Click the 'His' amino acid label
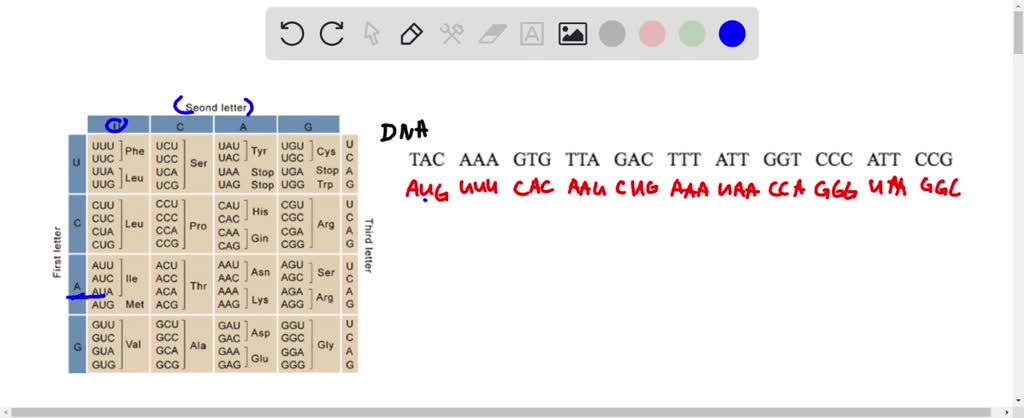The image size is (1024, 418). 260,212
